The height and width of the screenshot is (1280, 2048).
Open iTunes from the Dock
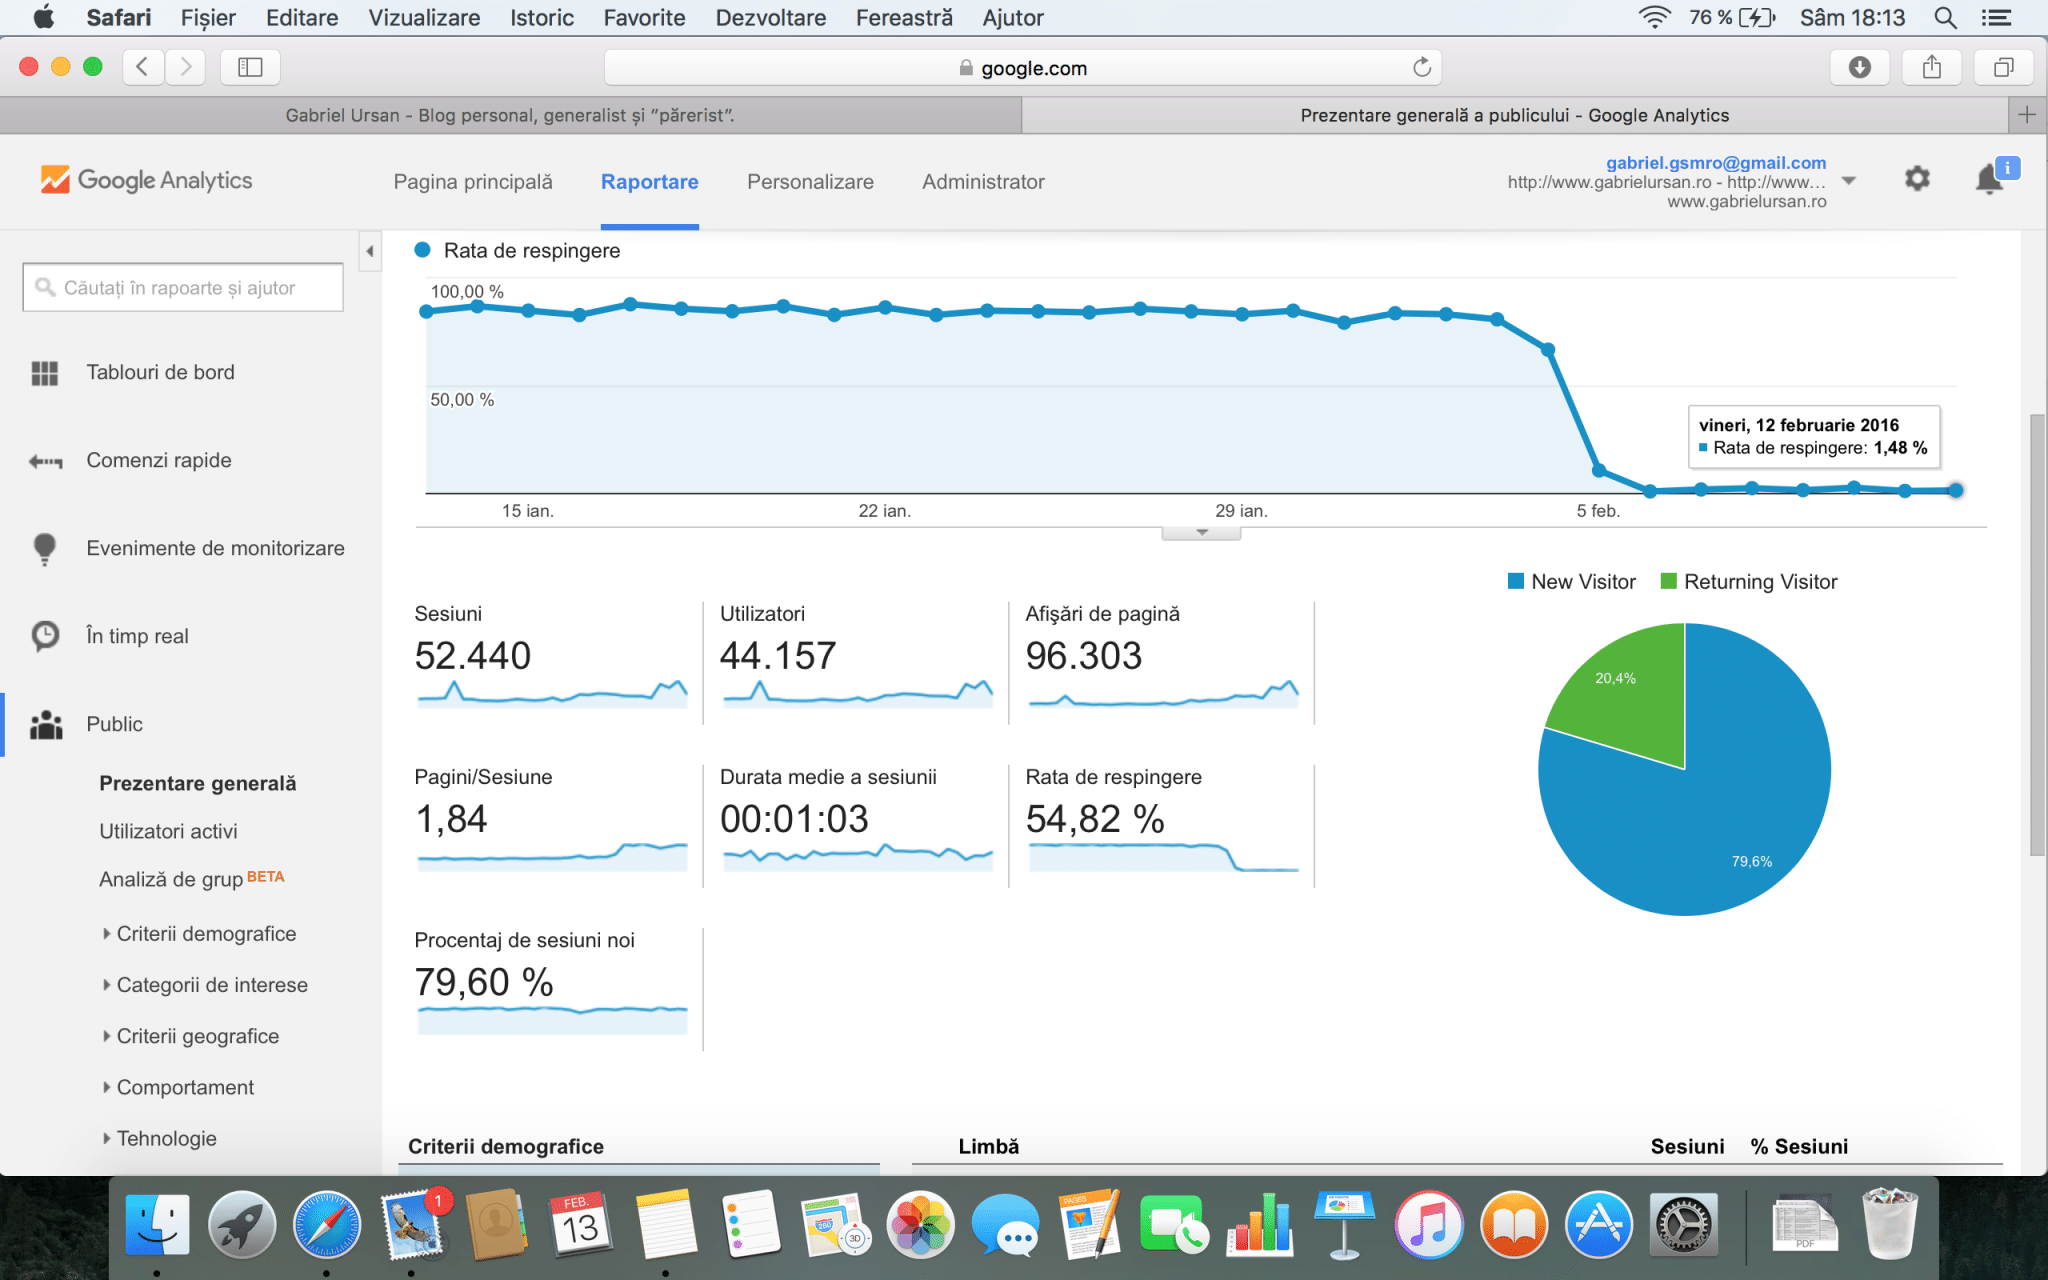1429,1224
